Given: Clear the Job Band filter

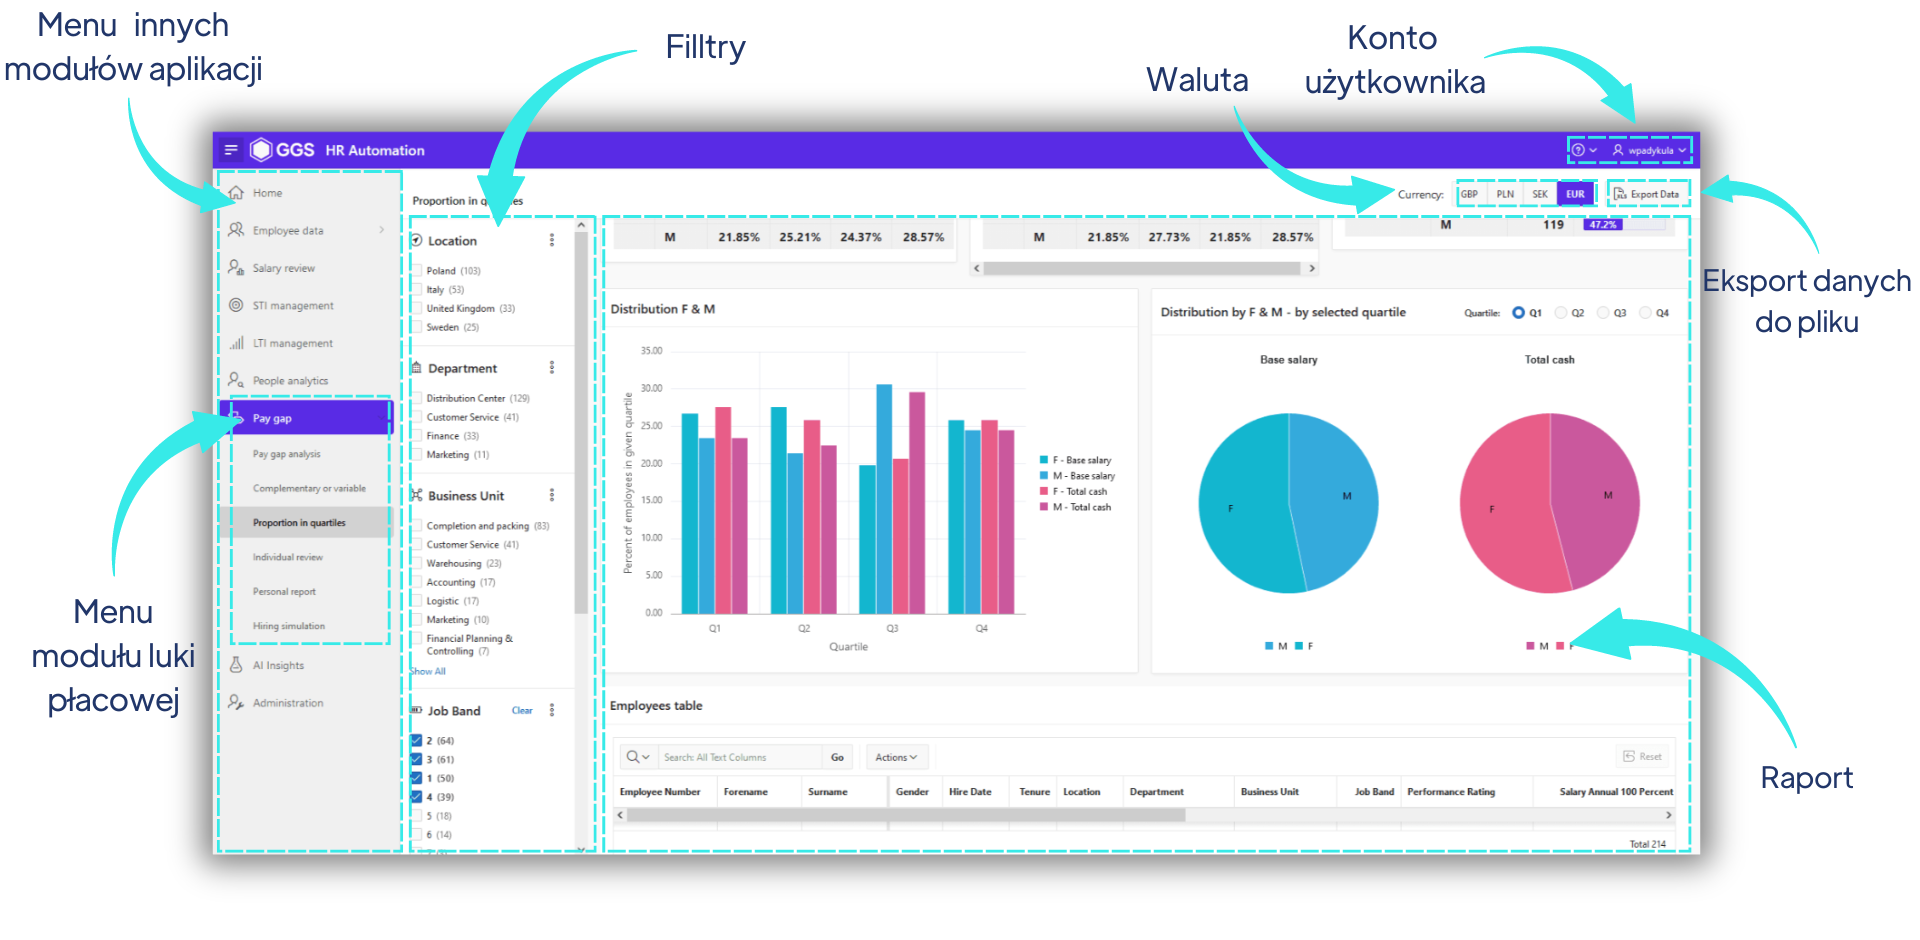Looking at the screenshot, I should click(x=522, y=711).
